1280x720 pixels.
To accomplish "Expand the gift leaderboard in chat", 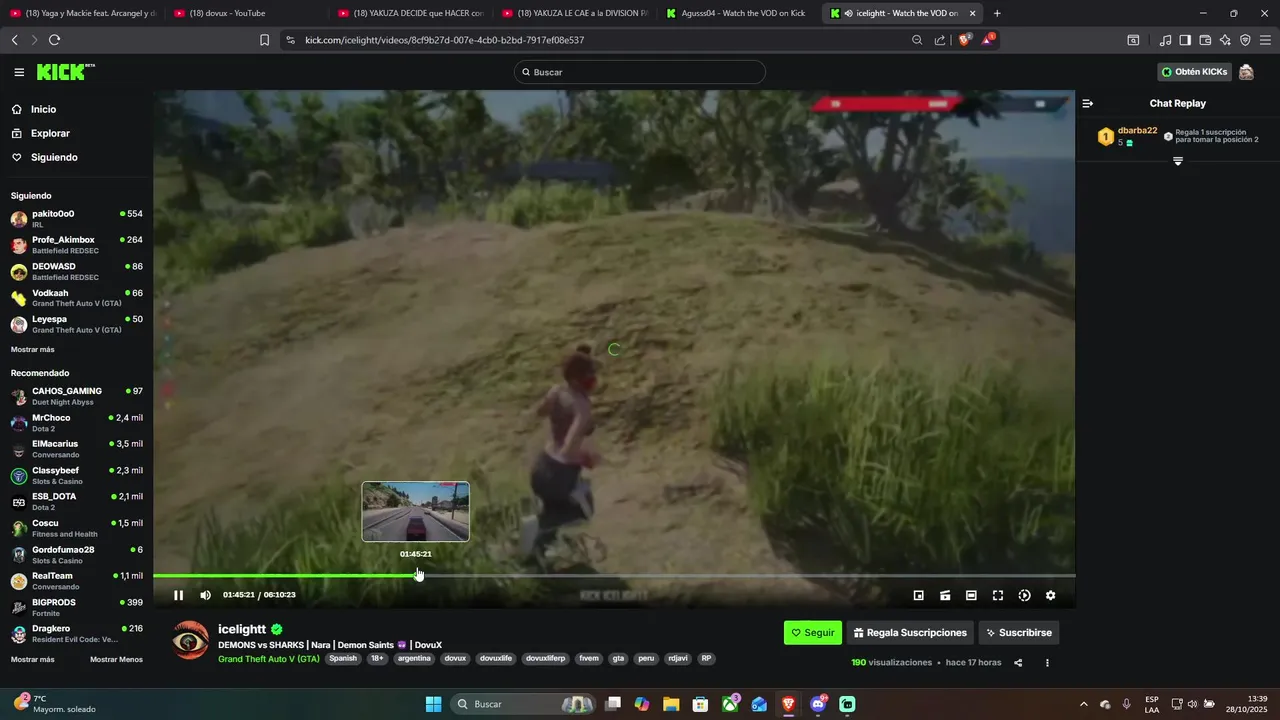I will (1177, 161).
